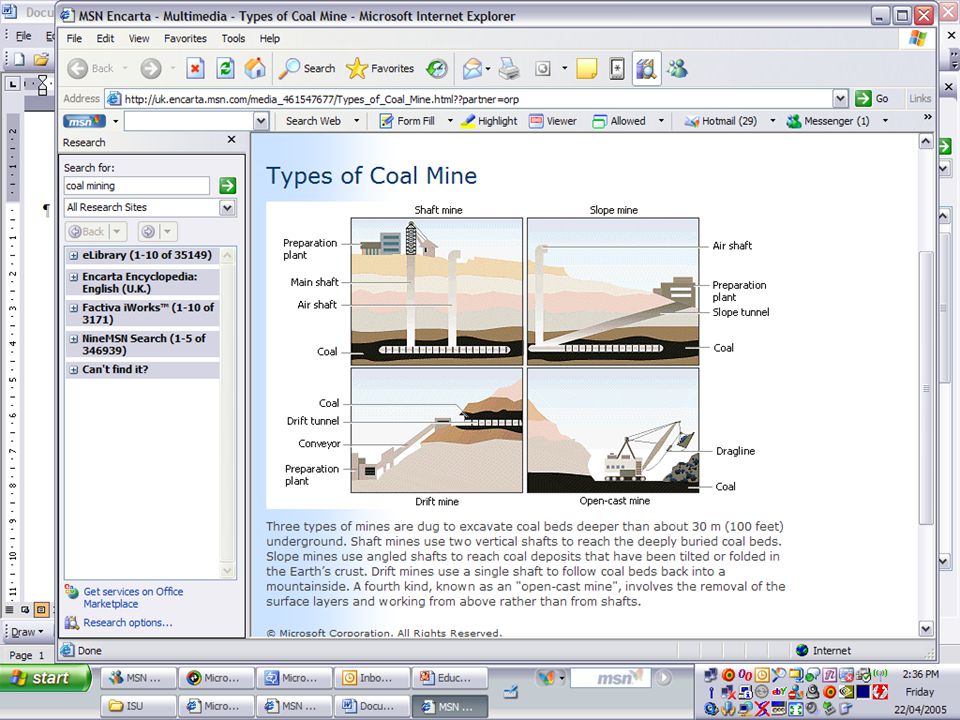Open the Hotmail dropdown arrow

[773, 121]
